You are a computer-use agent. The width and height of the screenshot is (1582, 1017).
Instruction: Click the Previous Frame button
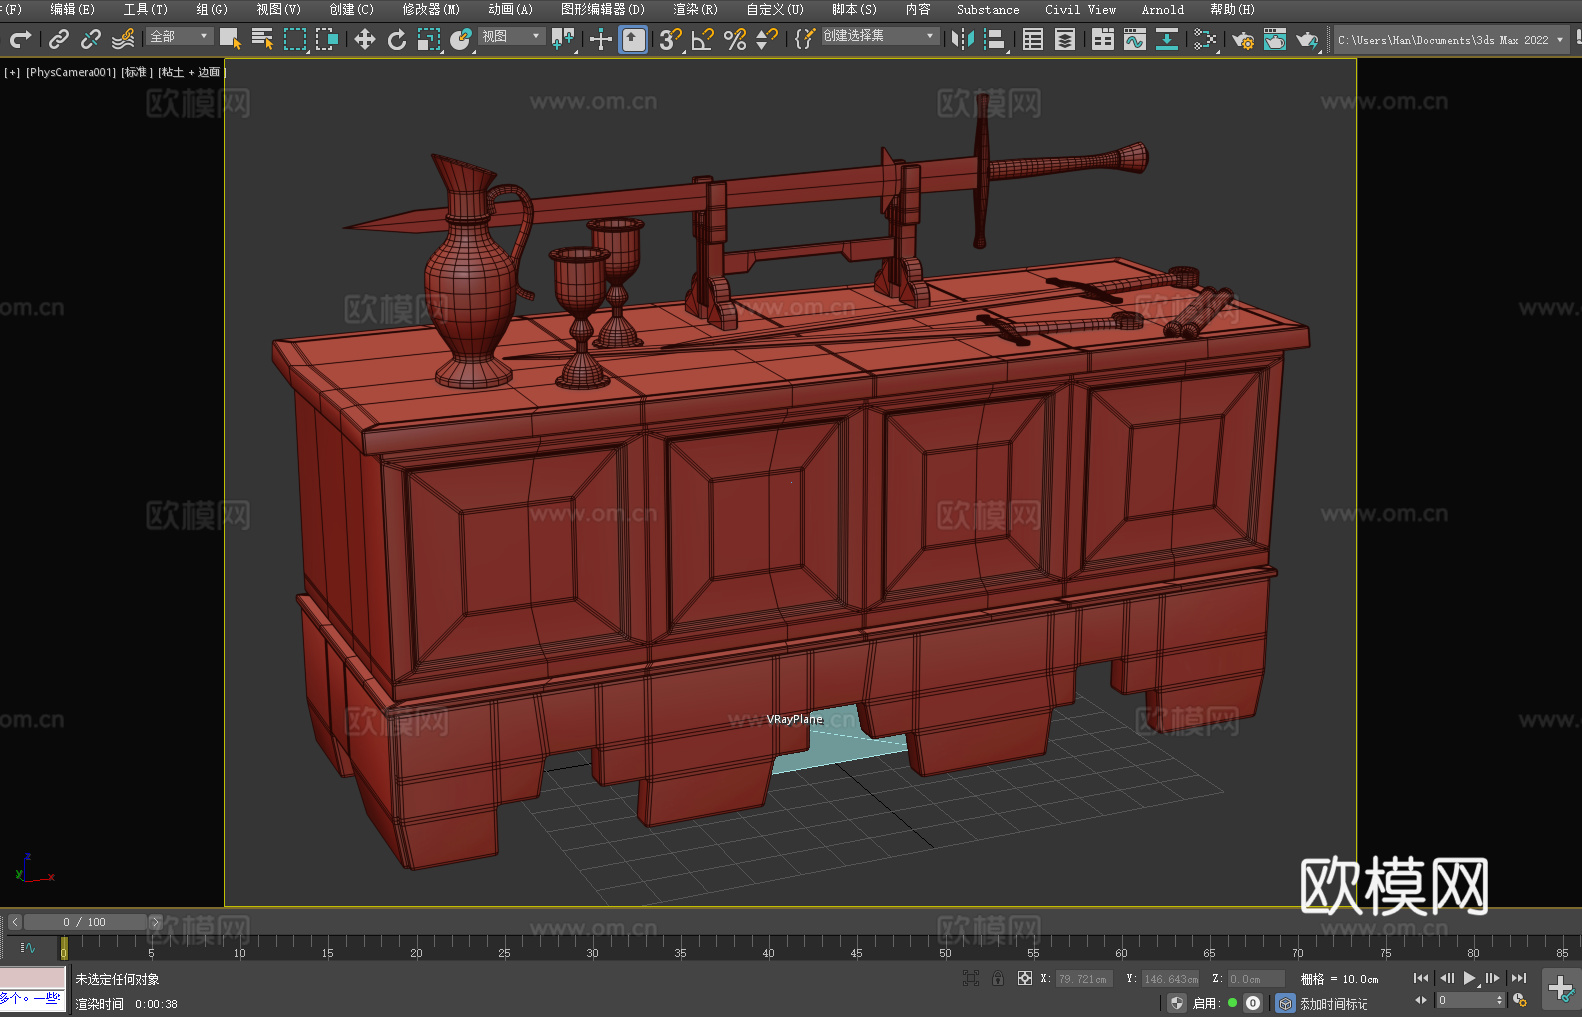(x=1446, y=978)
